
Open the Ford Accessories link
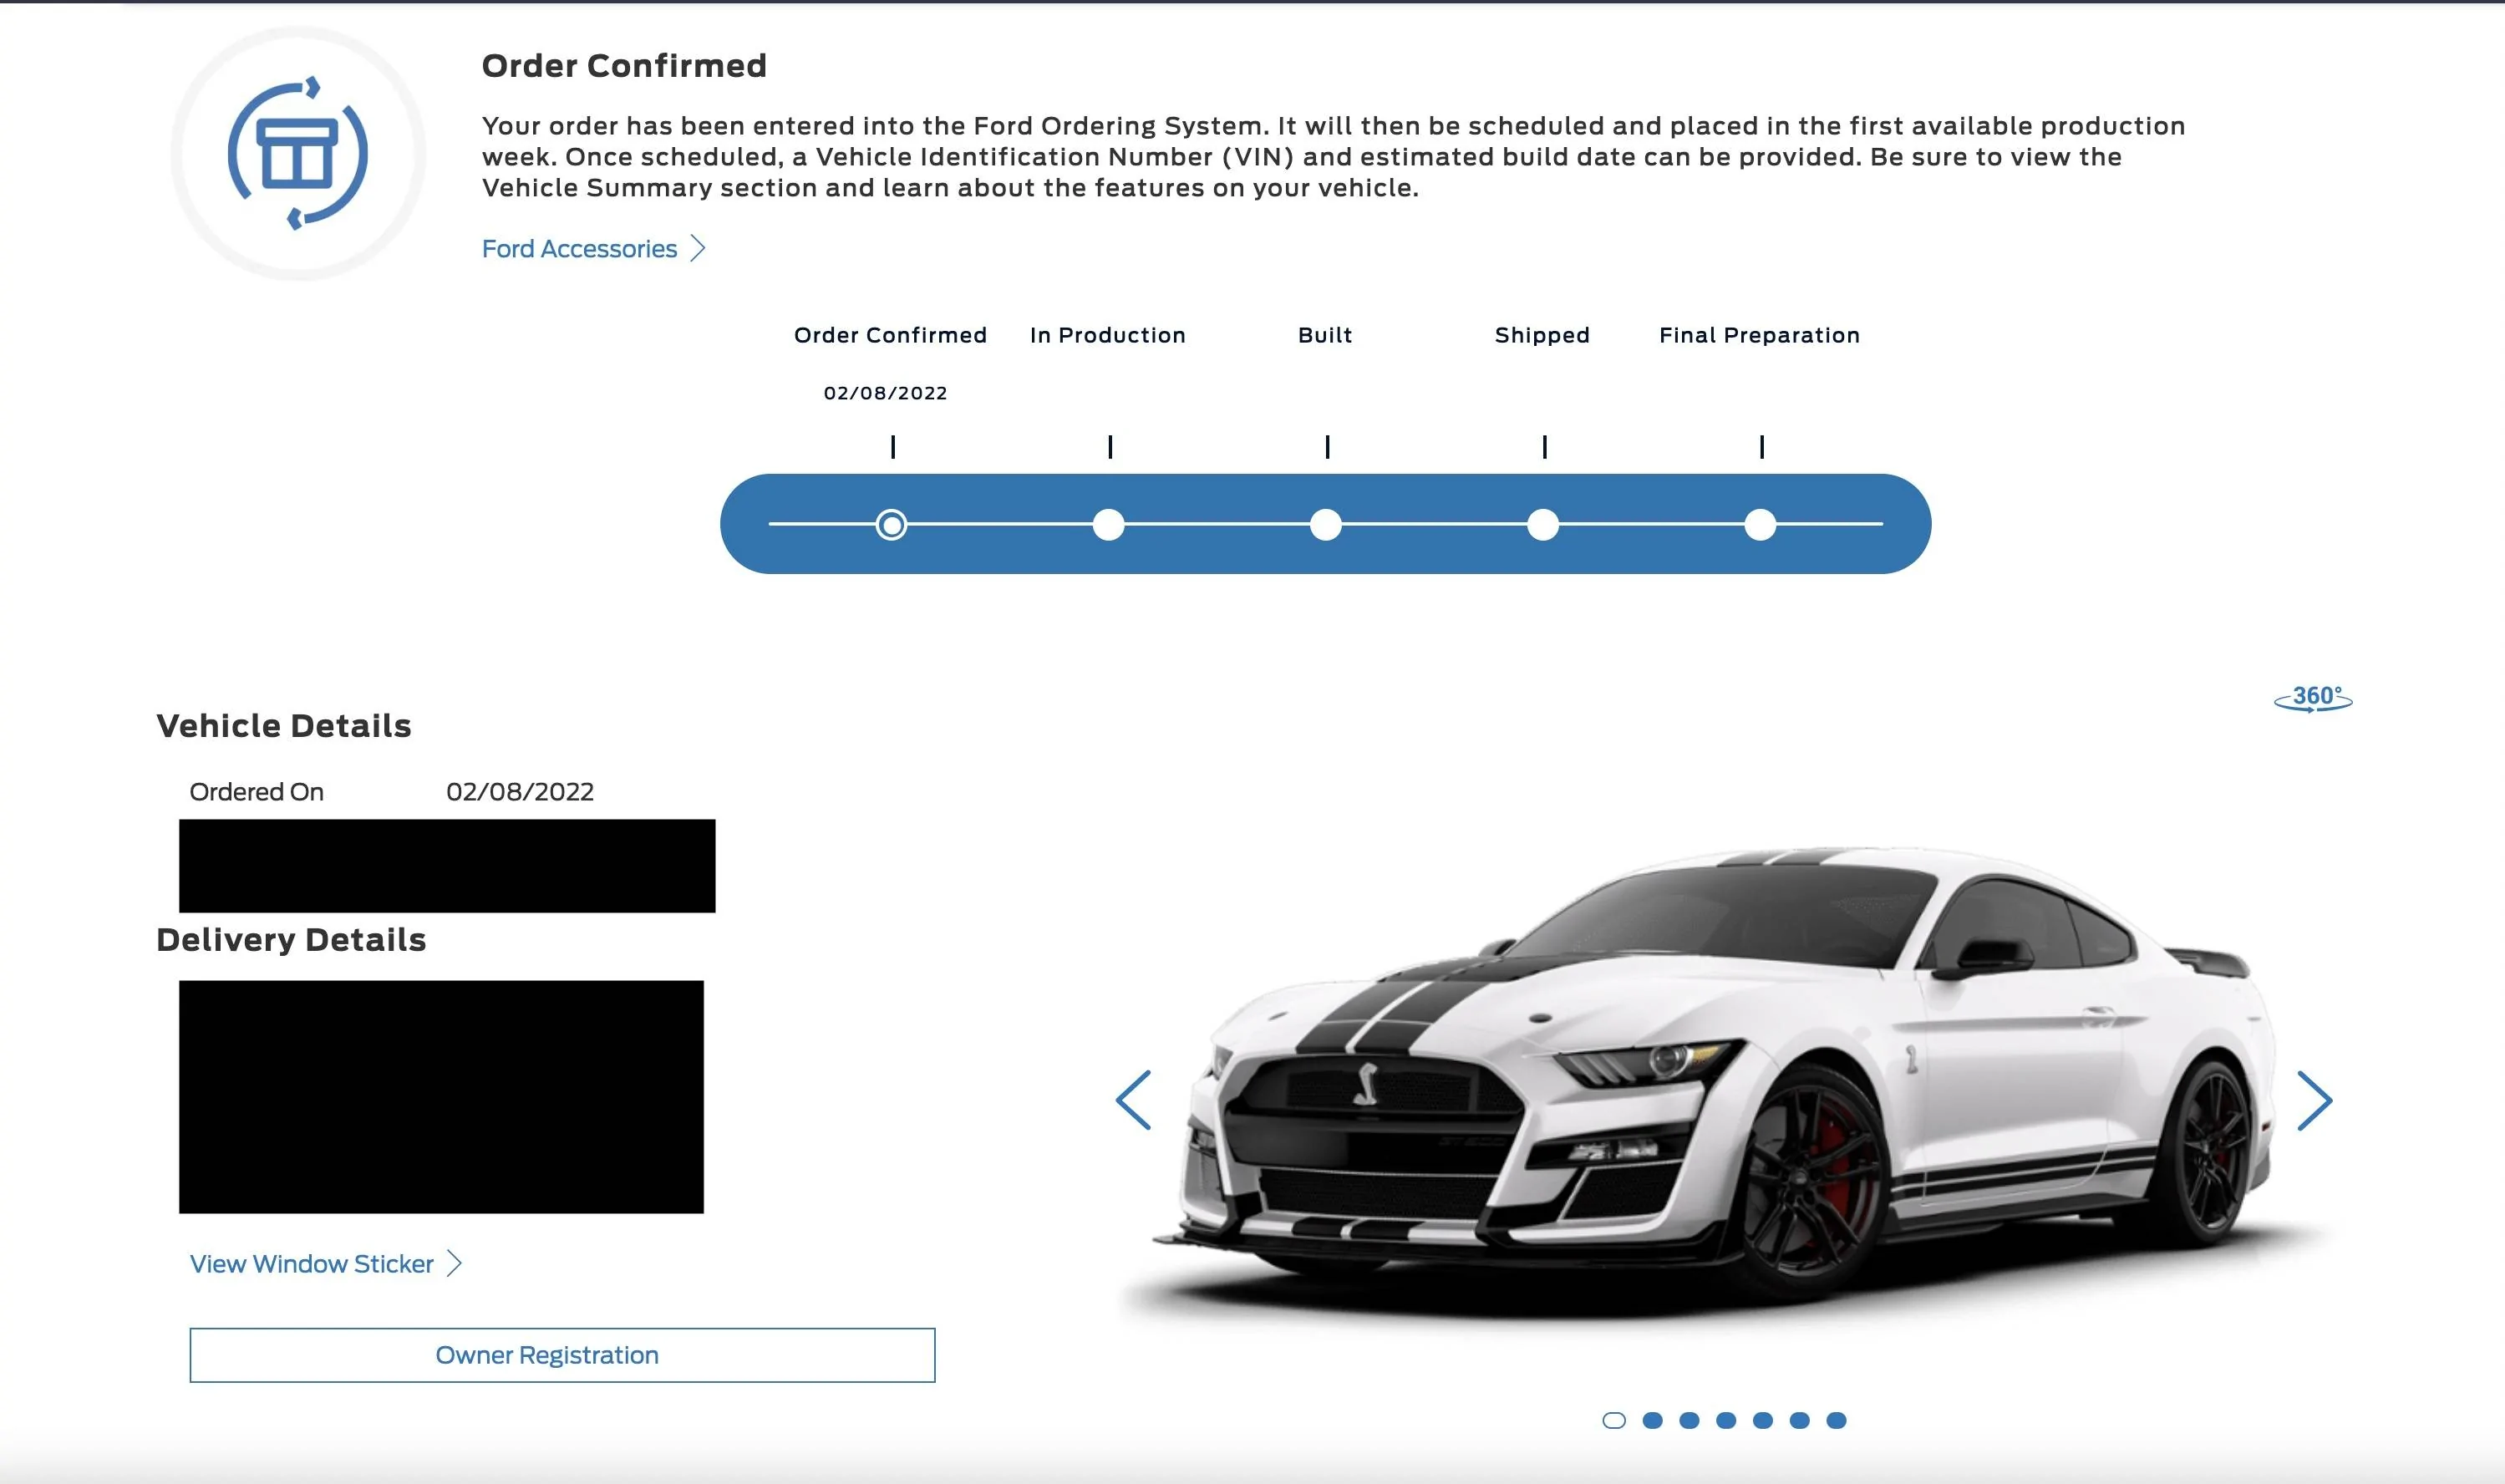(579, 248)
